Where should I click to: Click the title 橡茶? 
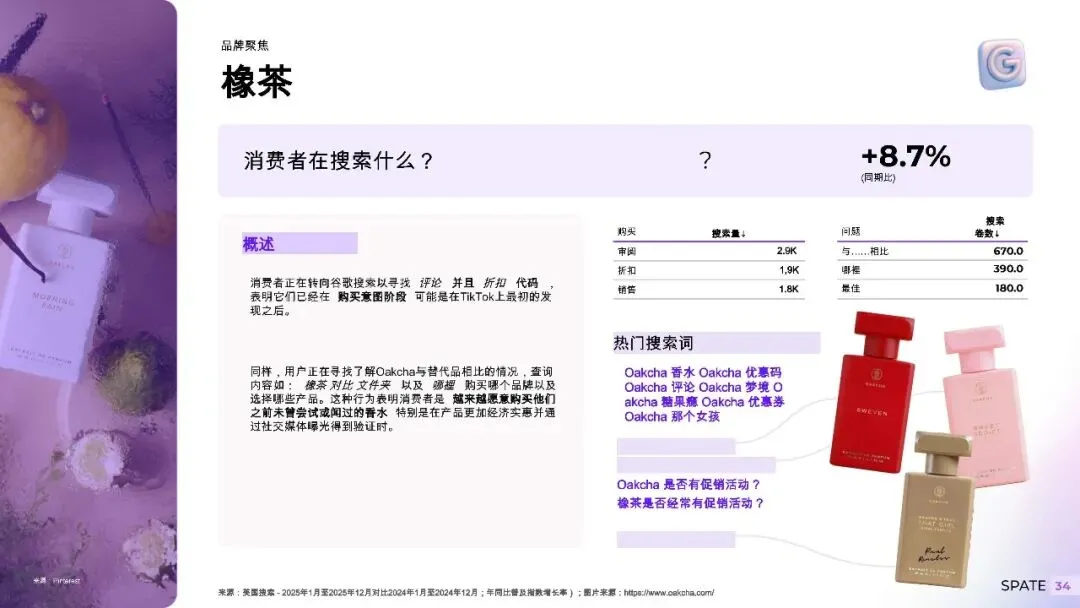(x=256, y=81)
